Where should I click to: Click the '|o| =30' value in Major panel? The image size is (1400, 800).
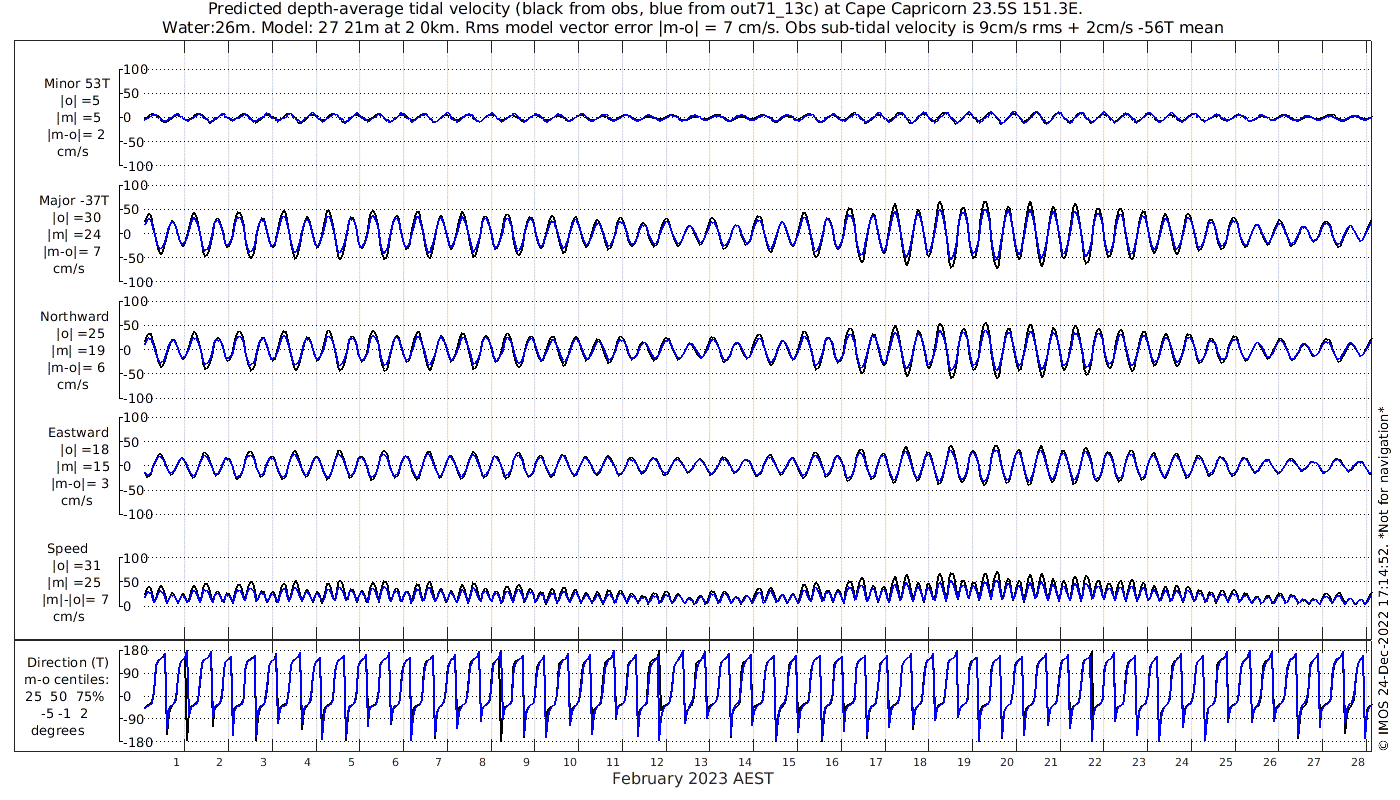click(79, 217)
